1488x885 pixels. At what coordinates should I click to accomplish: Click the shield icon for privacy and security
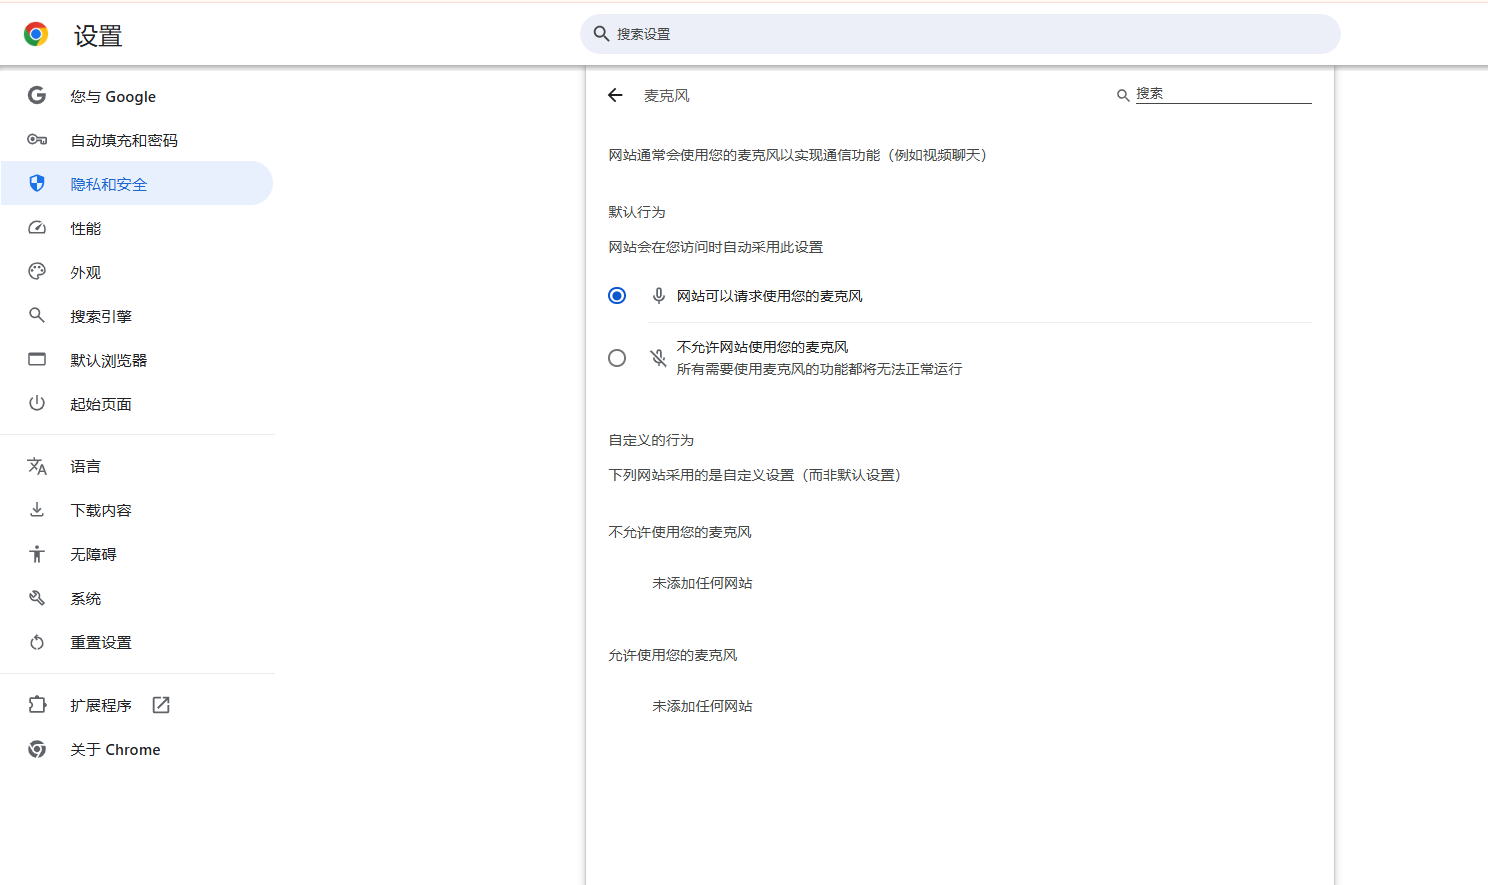(37, 183)
